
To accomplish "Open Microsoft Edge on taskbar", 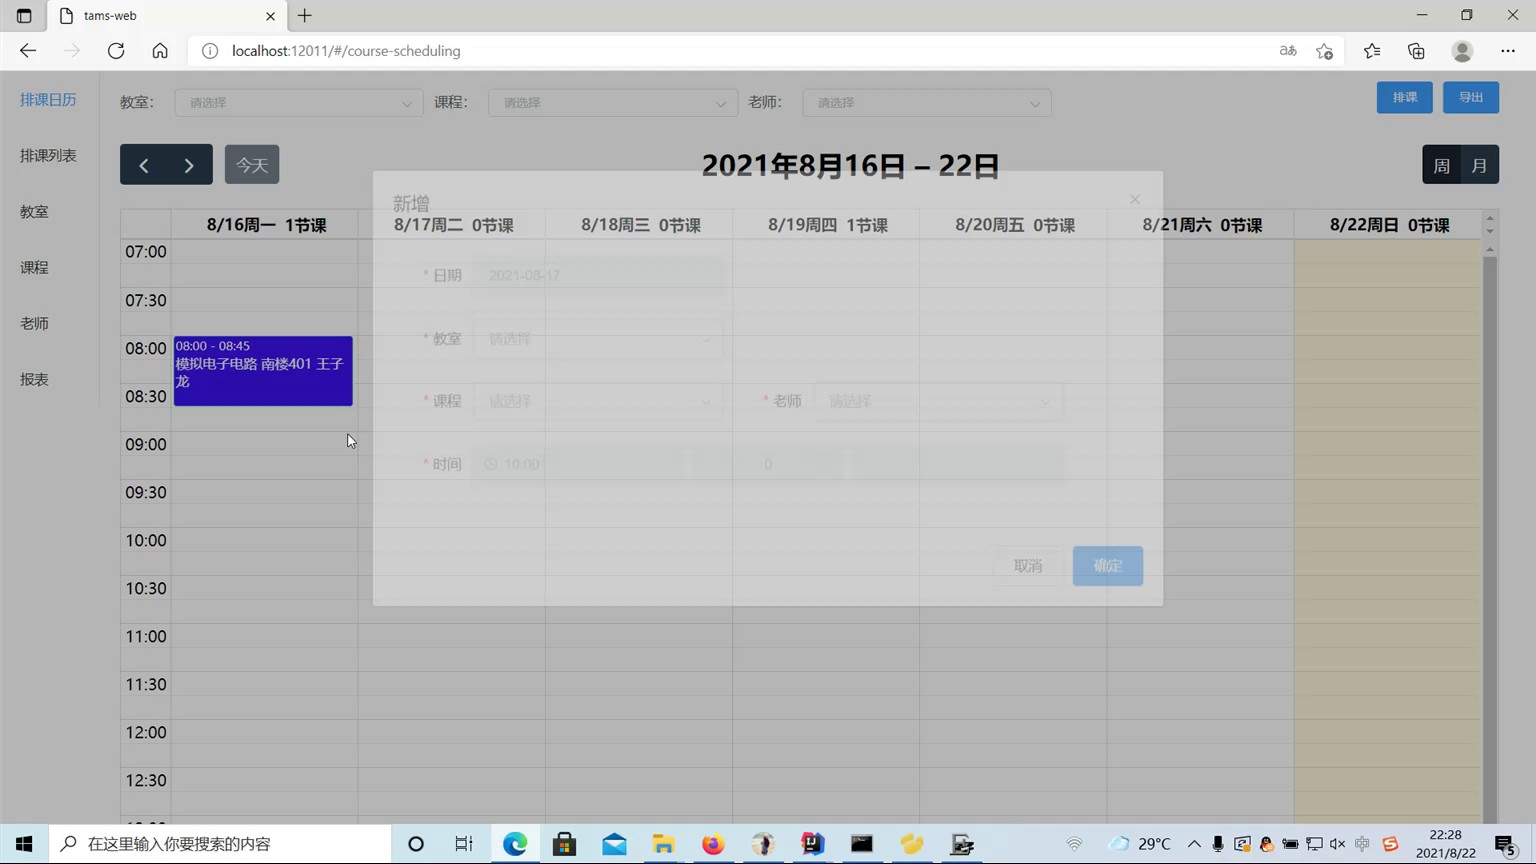I will click(515, 844).
